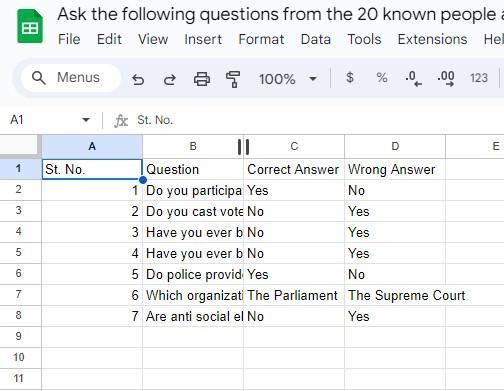Select column C header
Image resolution: width=504 pixels, height=391 pixels.
(294, 146)
